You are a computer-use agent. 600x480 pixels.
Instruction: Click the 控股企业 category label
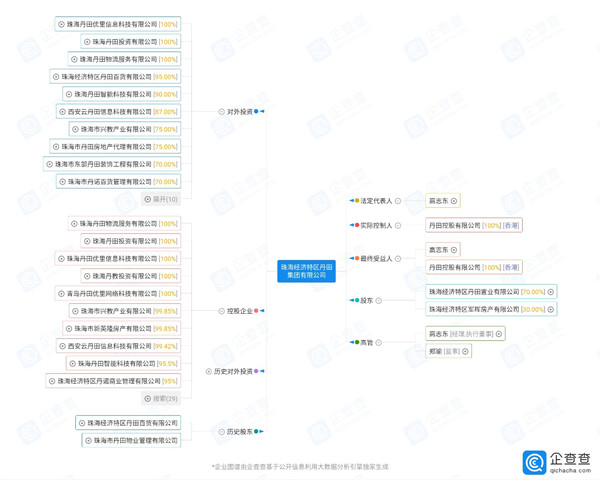pos(240,311)
